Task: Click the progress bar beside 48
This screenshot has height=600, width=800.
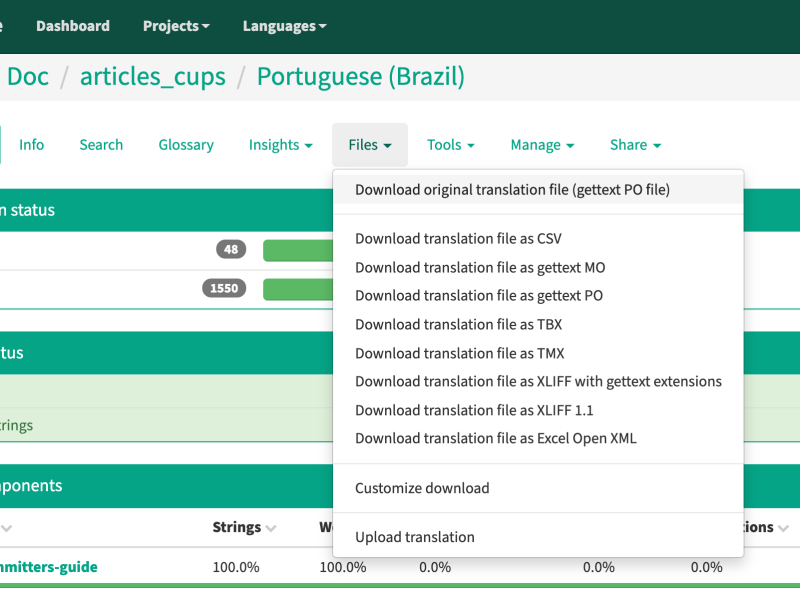Action: pos(298,251)
